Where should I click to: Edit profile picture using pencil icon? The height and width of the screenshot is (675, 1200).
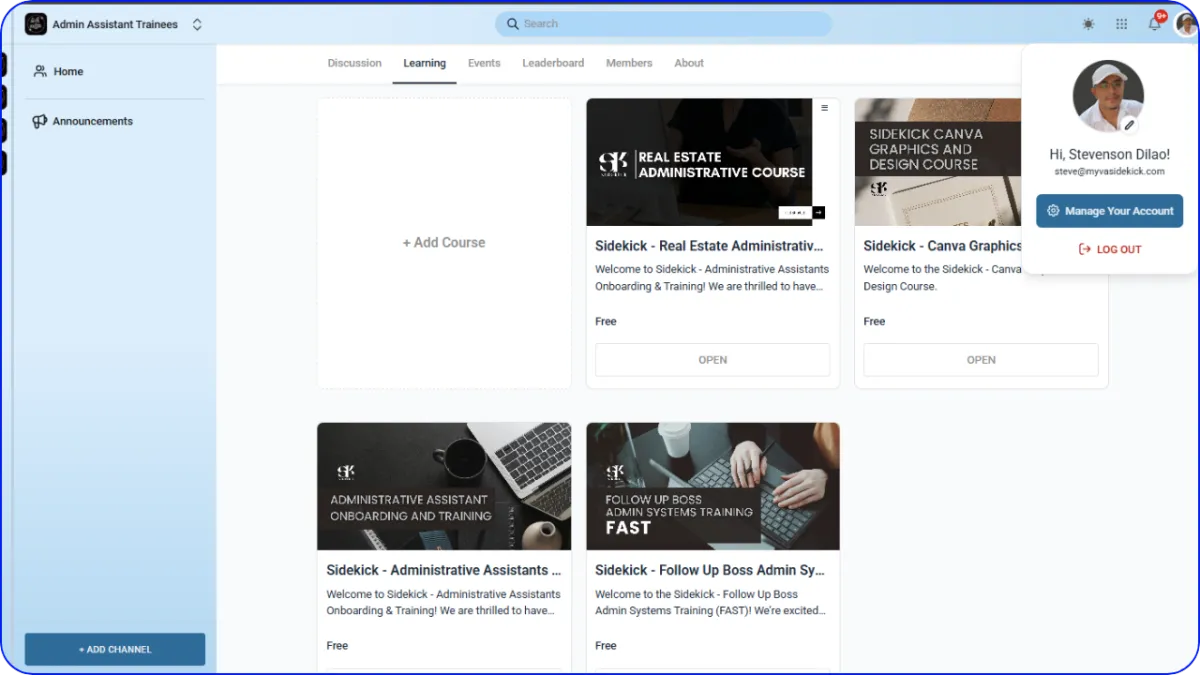[1130, 125]
